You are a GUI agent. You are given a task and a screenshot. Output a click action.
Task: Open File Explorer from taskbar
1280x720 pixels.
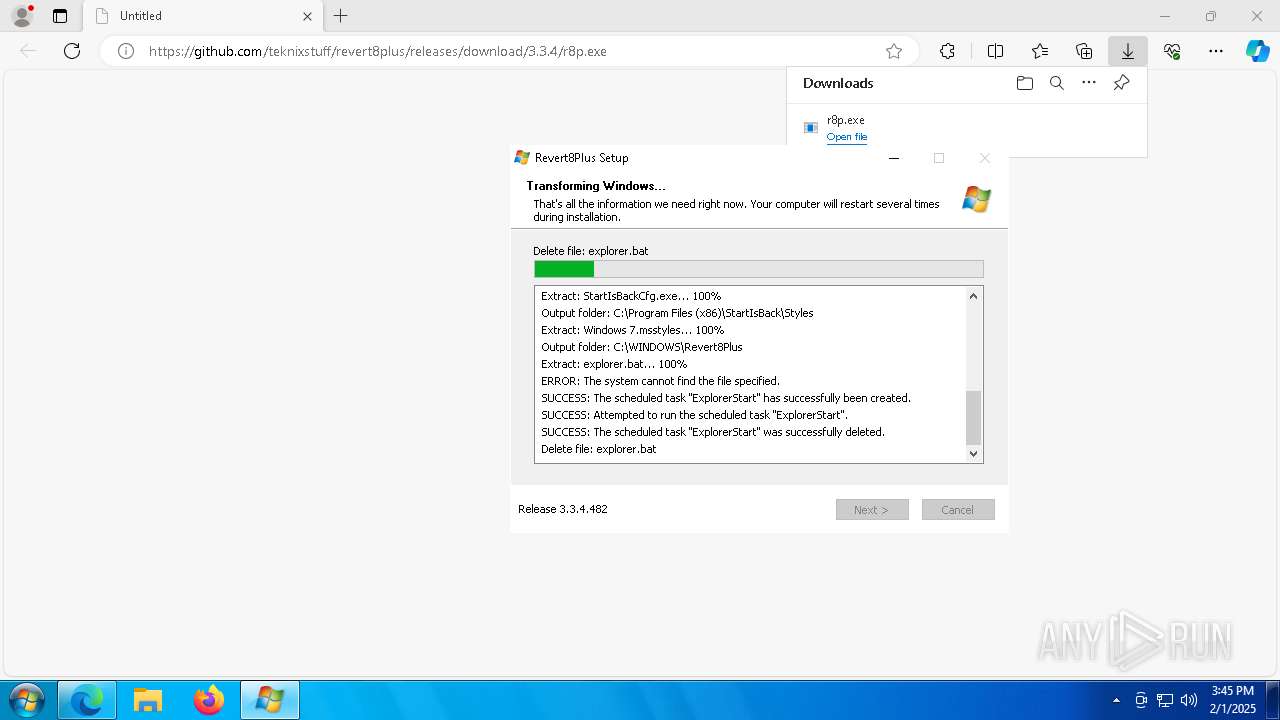pyautogui.click(x=148, y=700)
